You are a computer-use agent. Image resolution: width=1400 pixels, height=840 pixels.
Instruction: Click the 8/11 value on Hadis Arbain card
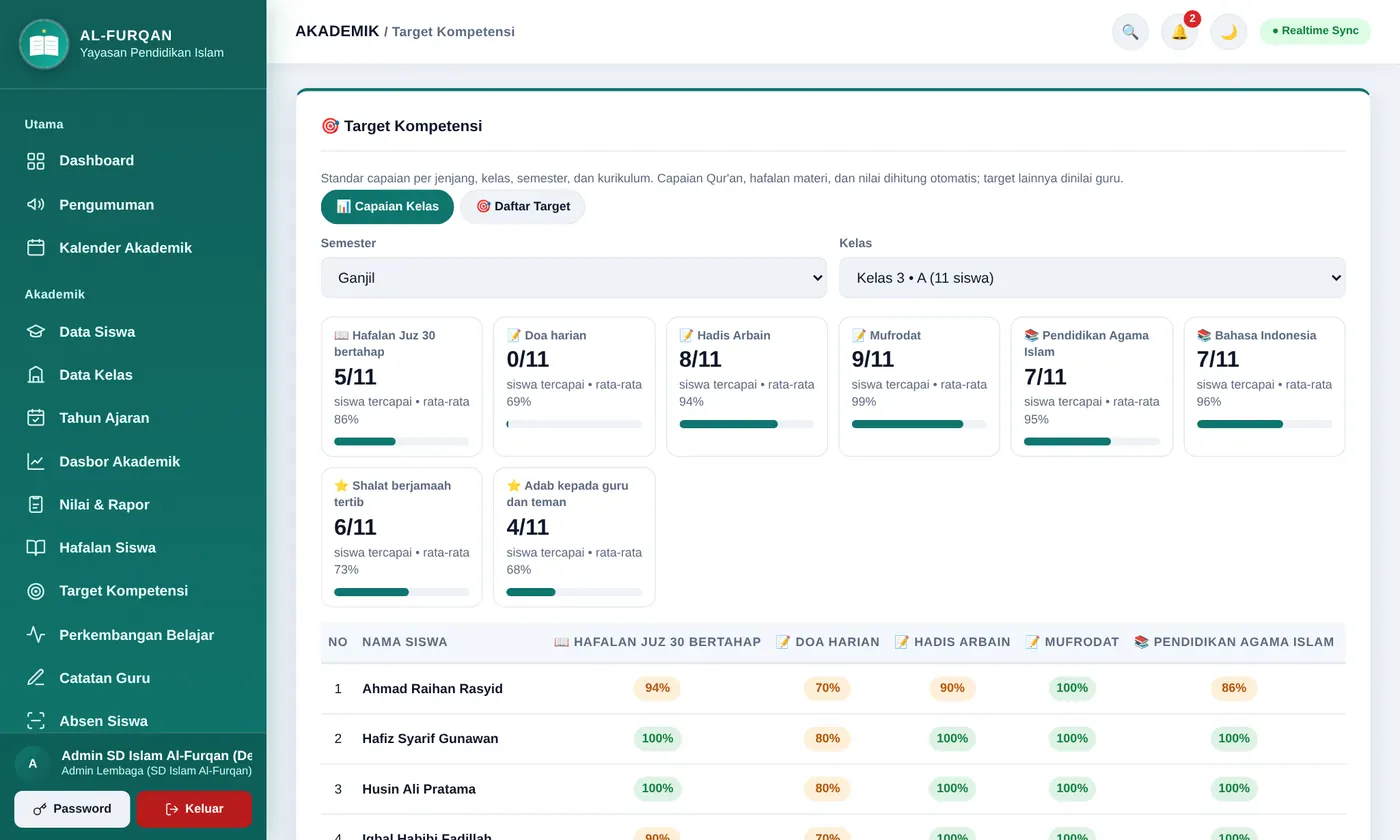pyautogui.click(x=700, y=360)
